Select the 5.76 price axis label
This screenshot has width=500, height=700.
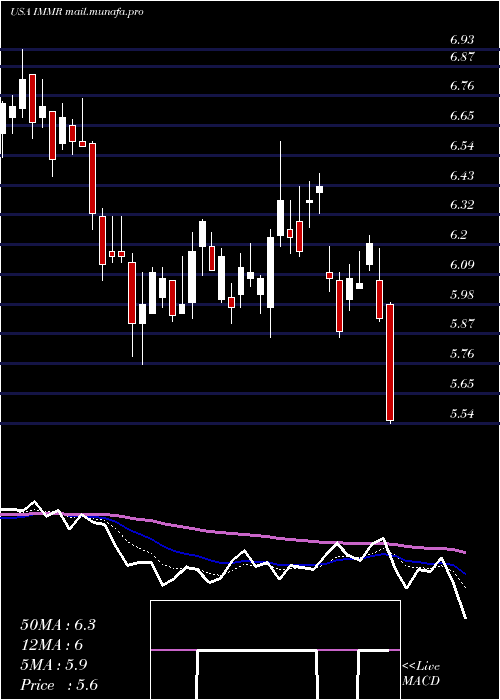click(462, 354)
